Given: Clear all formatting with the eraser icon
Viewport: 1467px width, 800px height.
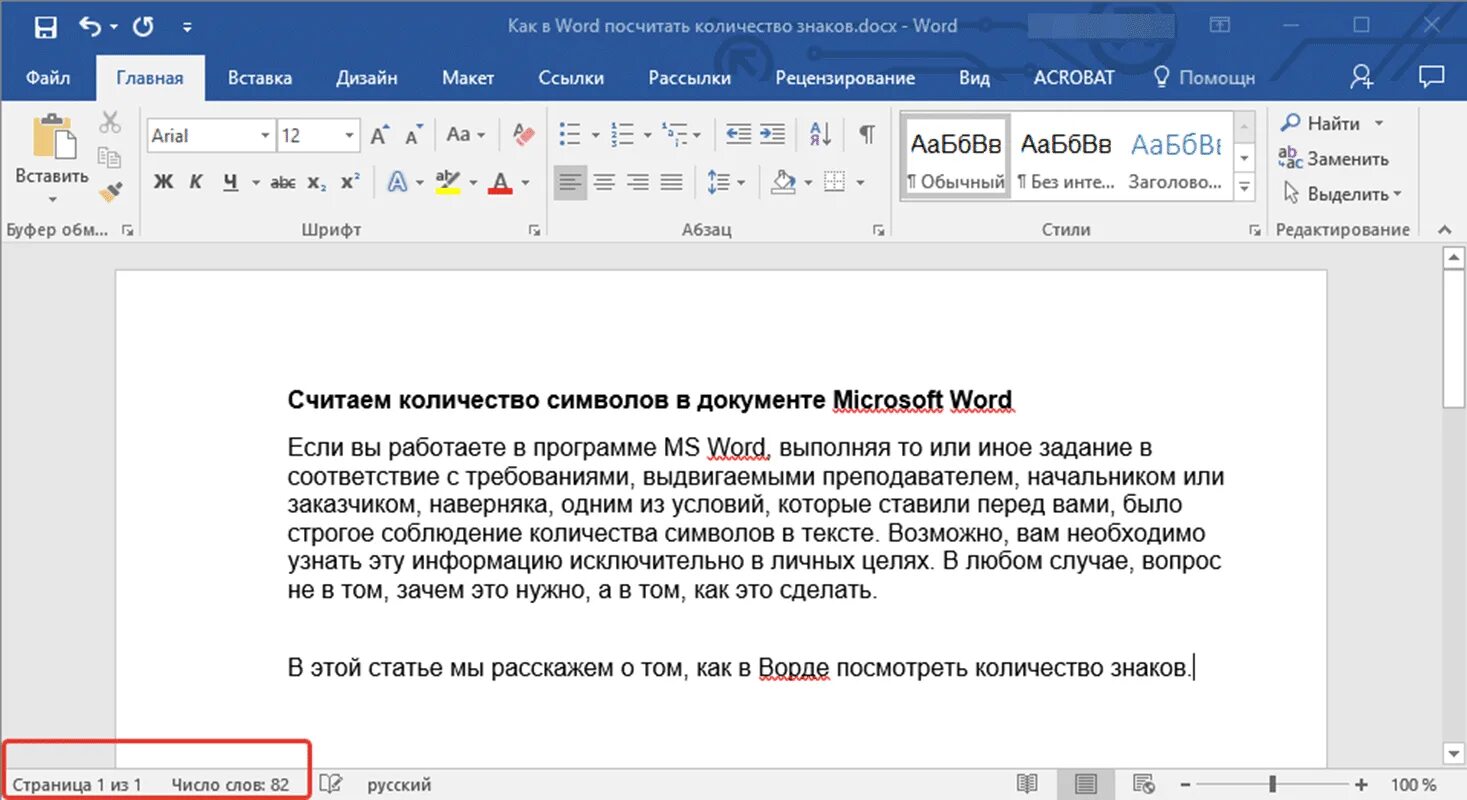Looking at the screenshot, I should [x=522, y=134].
